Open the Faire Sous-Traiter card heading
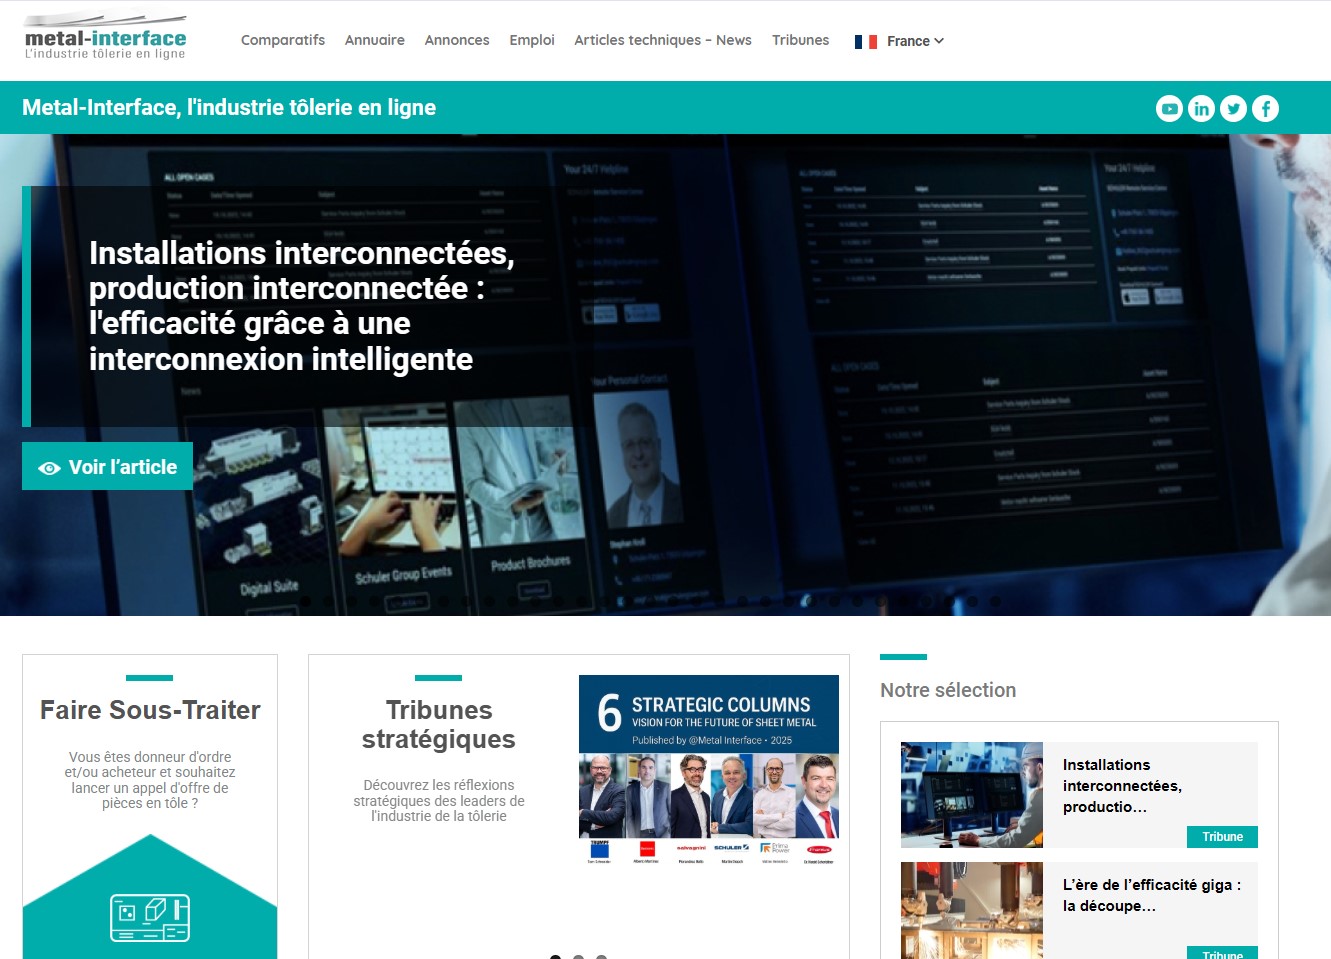This screenshot has height=959, width=1331. 150,710
